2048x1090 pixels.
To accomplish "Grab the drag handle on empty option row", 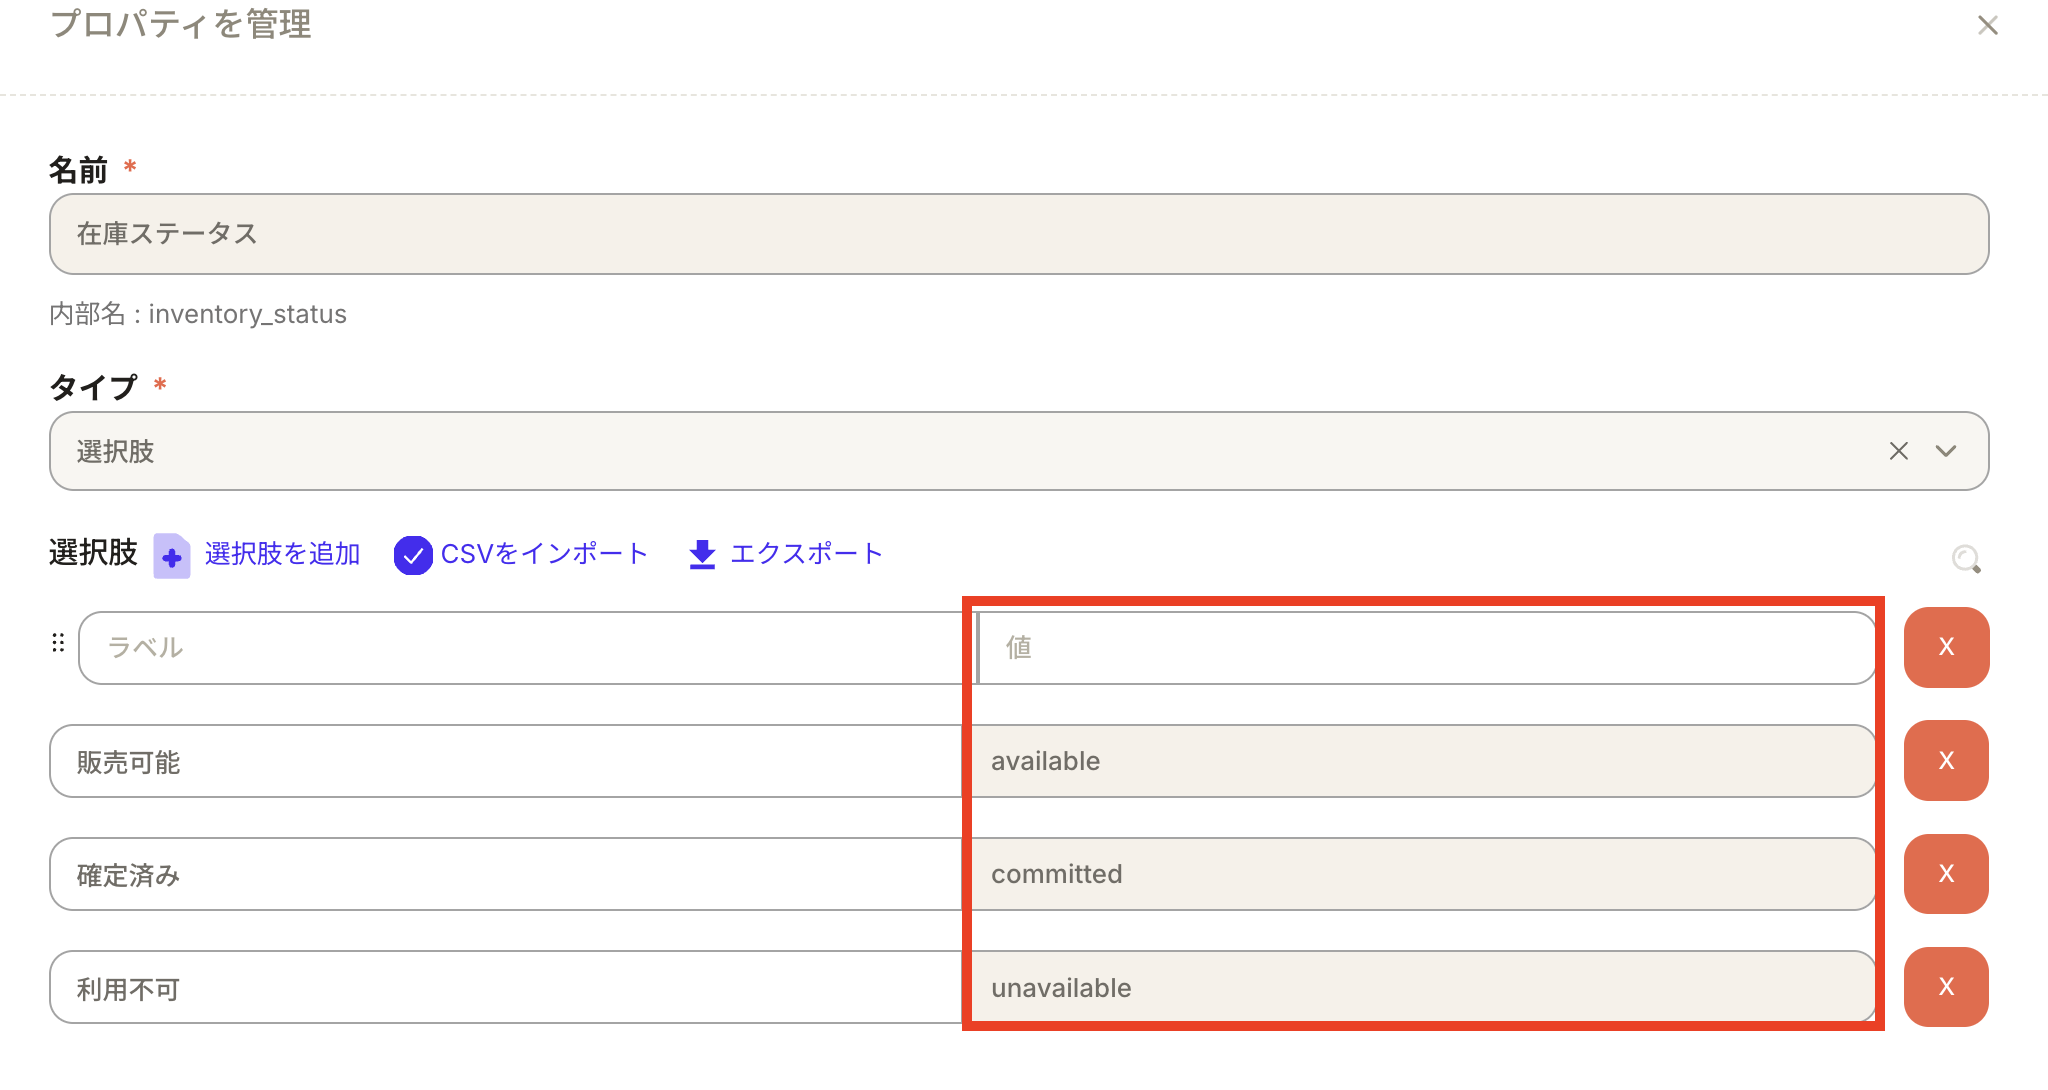I will (58, 643).
